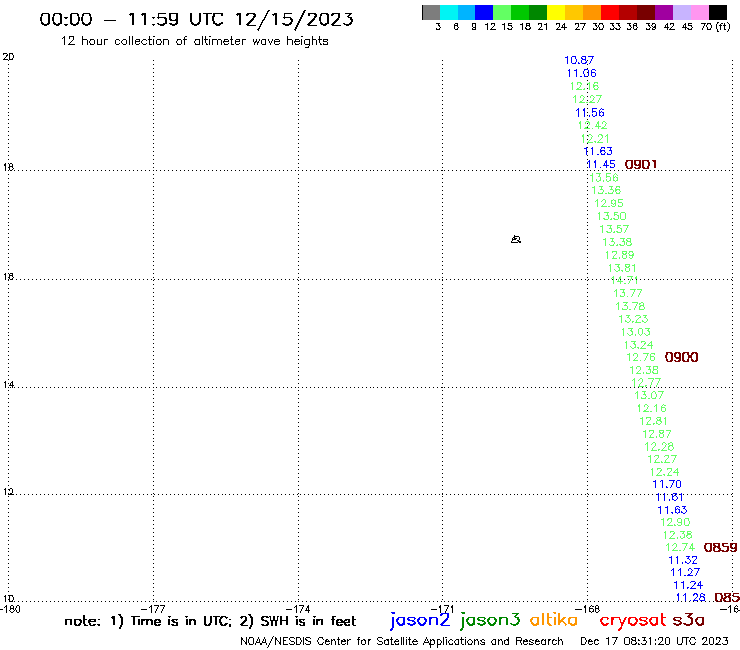Click the 0859 time marker

tap(720, 548)
